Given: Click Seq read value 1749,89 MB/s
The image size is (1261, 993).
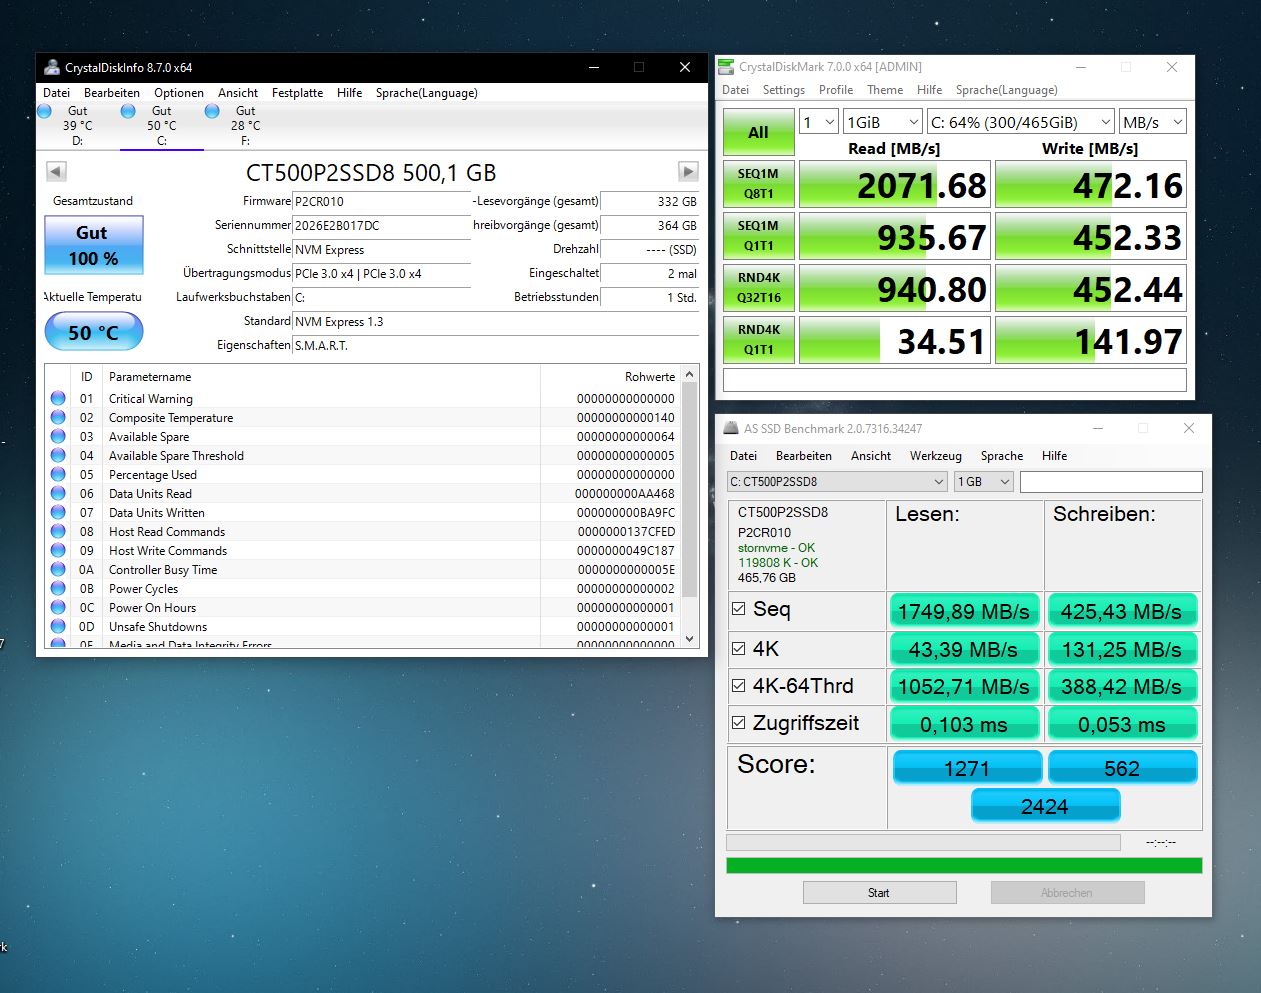Looking at the screenshot, I should (963, 611).
